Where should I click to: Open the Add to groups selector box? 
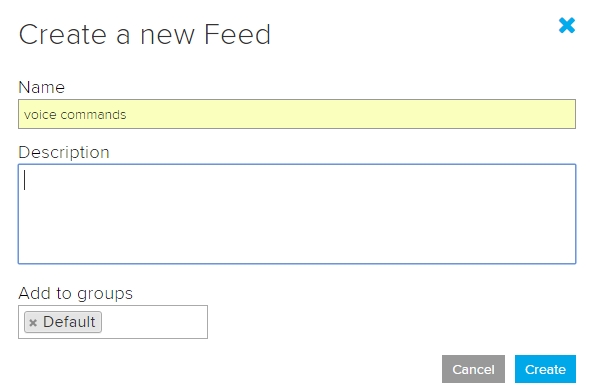coord(113,322)
